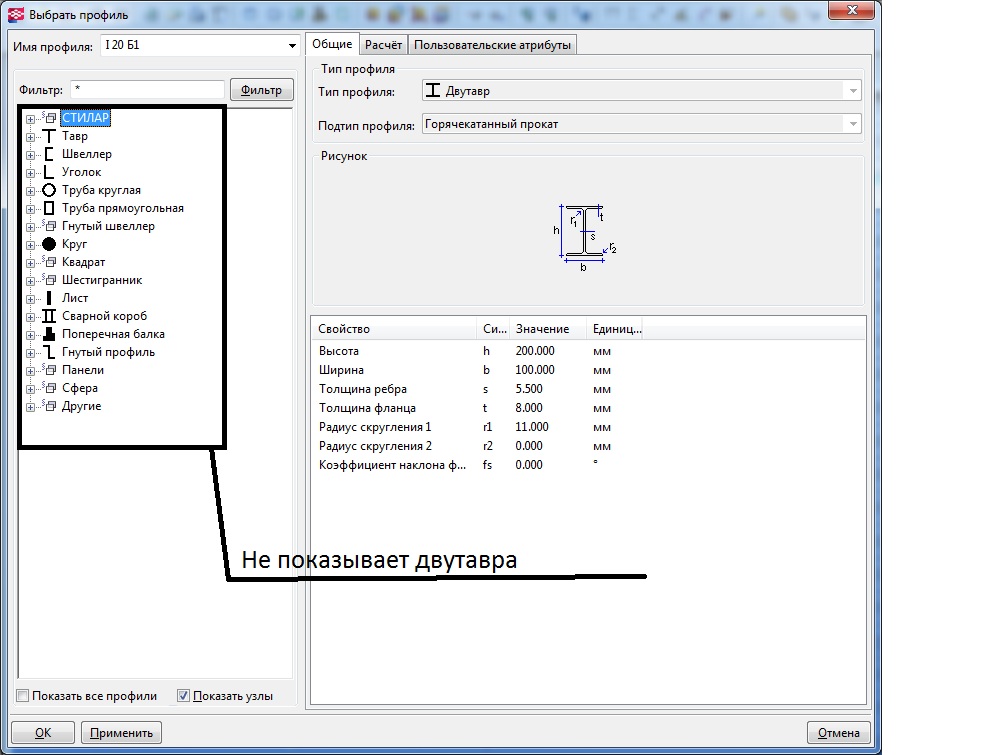Click the Труба прямоугольная icon
Viewport: 1008px width, 755px height.
[48, 208]
